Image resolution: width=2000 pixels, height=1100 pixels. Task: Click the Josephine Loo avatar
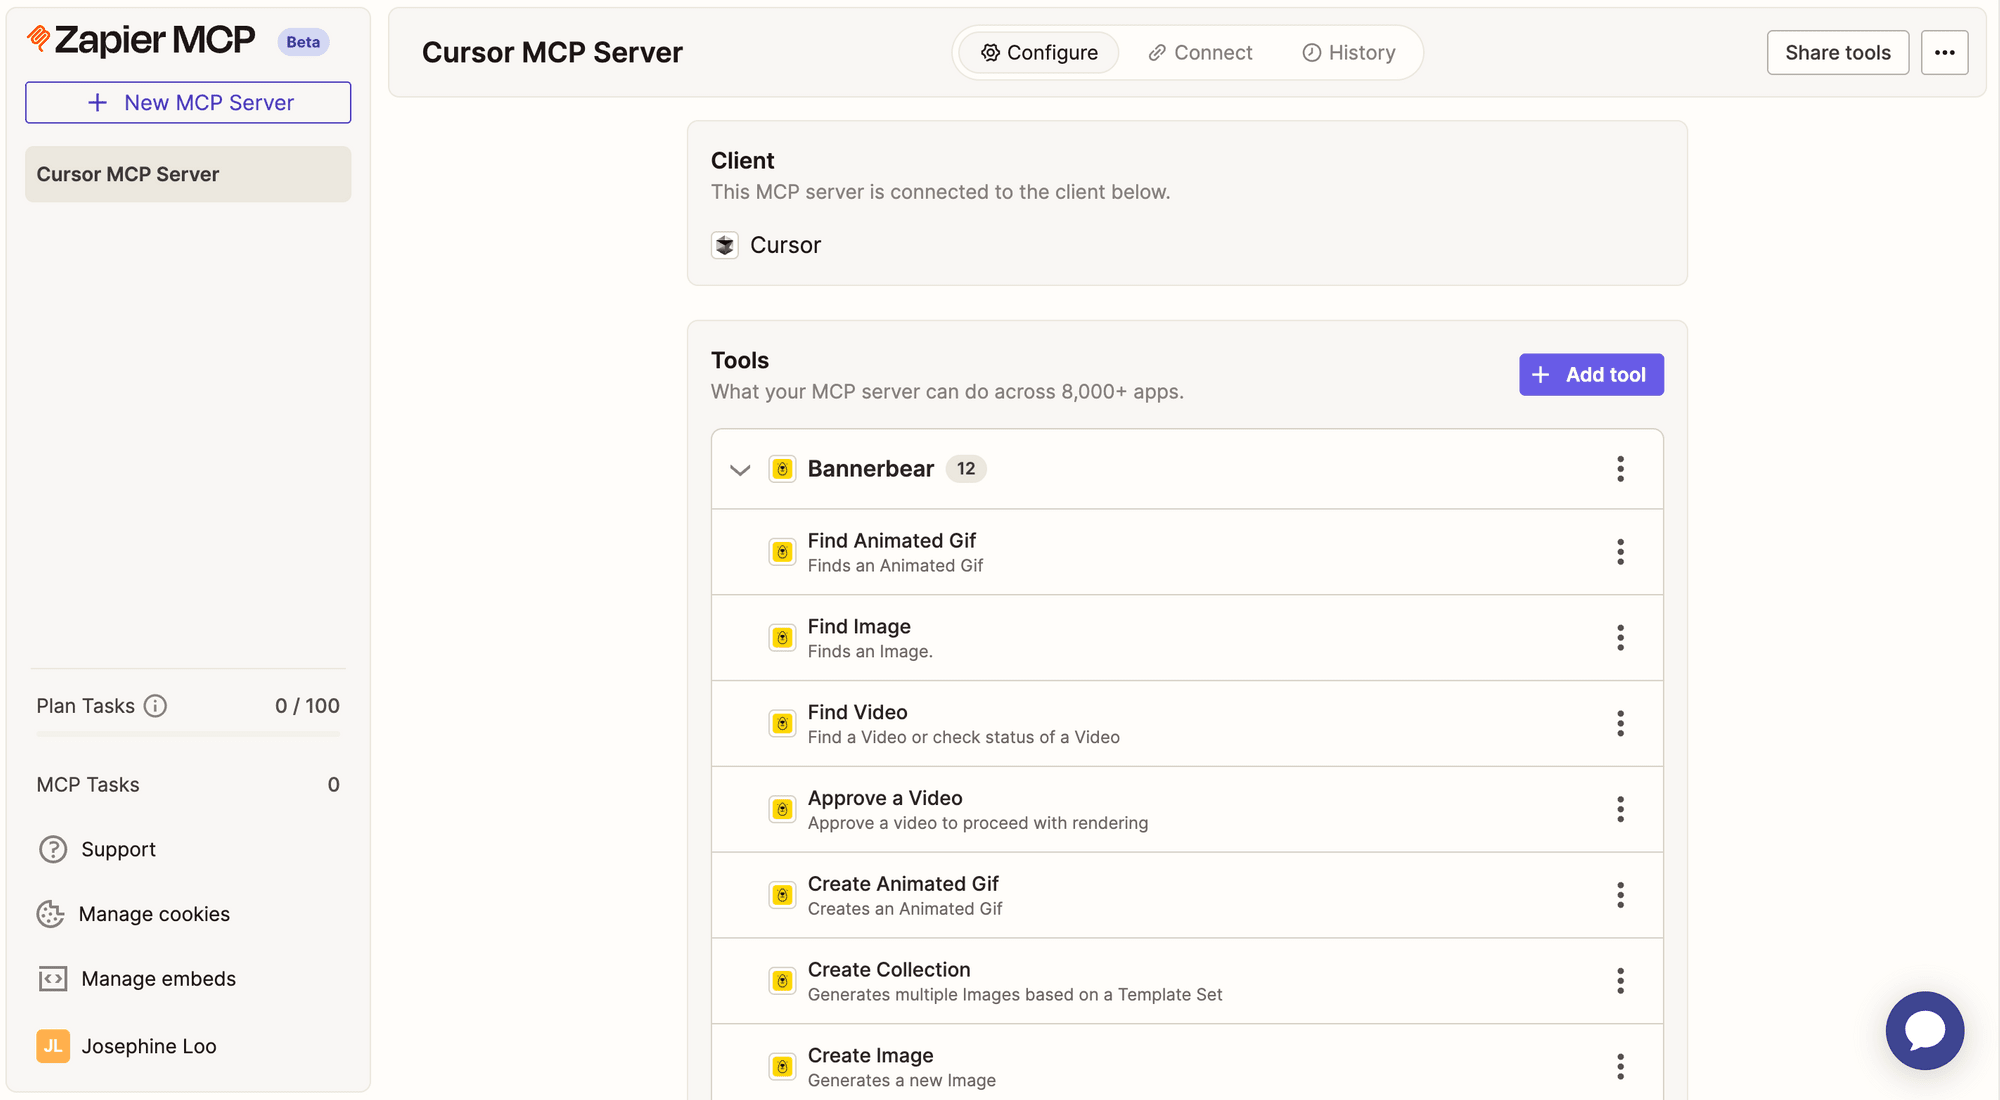point(52,1046)
